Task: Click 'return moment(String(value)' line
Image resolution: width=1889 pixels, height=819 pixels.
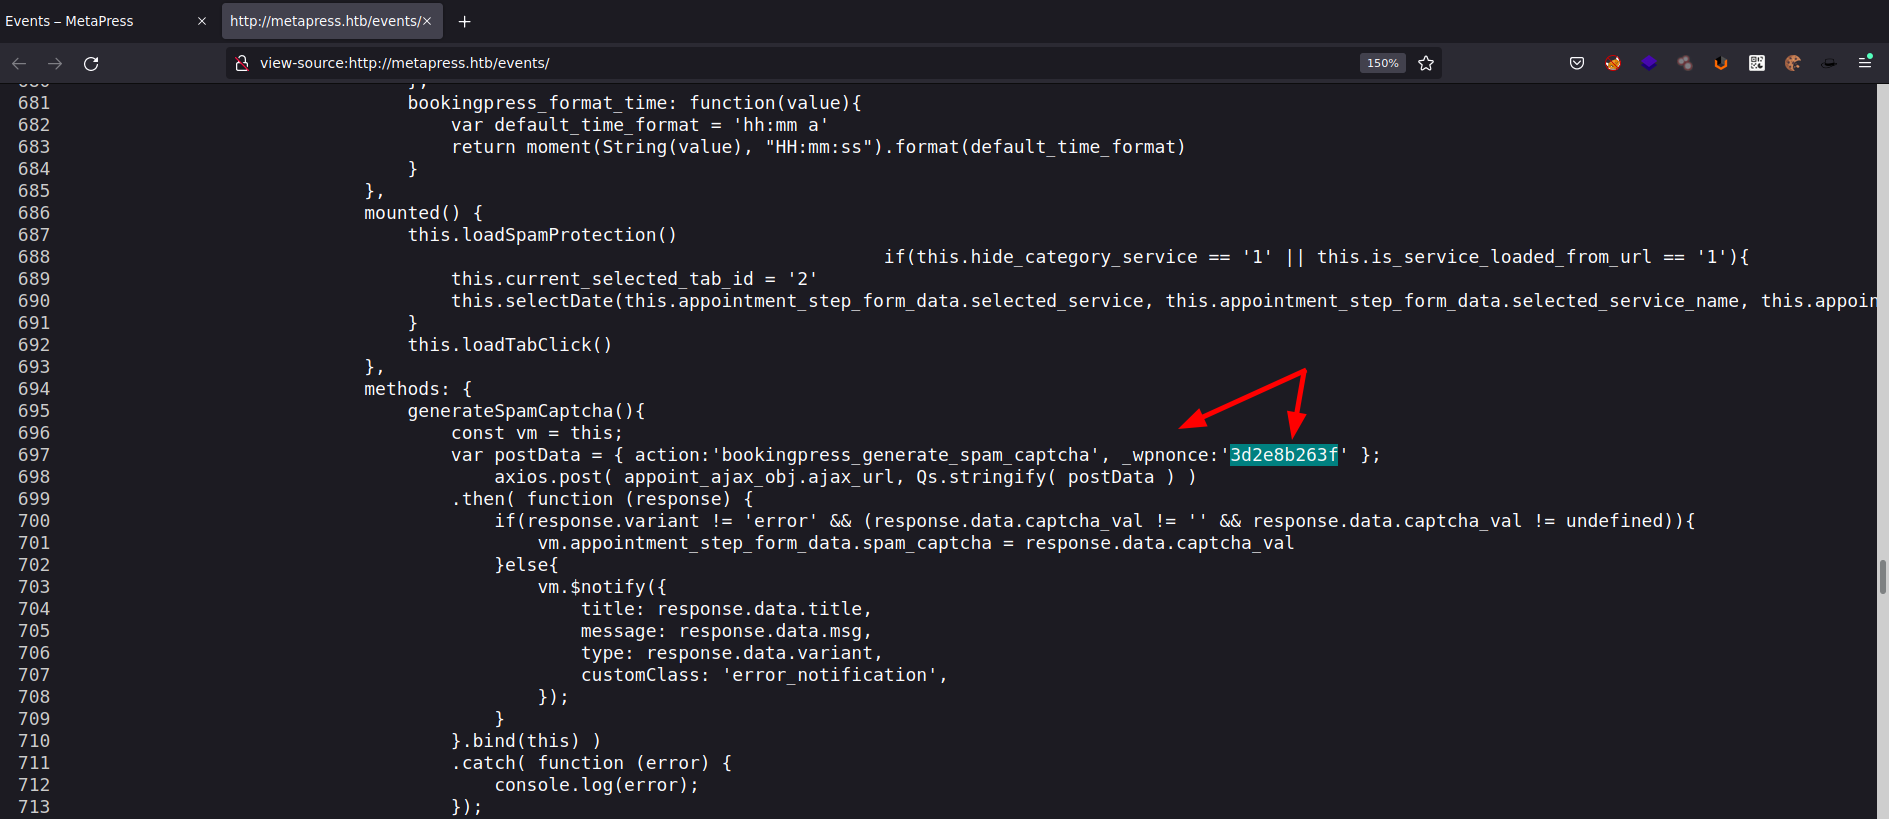Action: pos(818,147)
